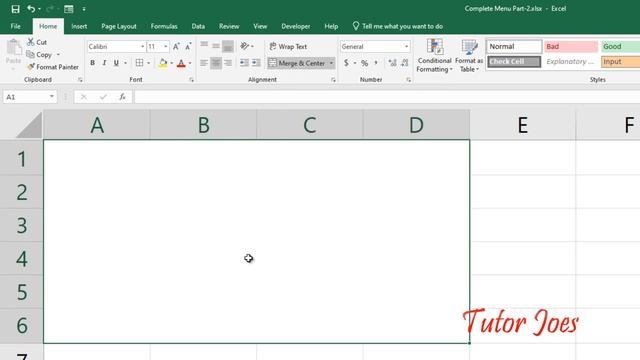The width and height of the screenshot is (640, 360).
Task: Switch to the Page Layout tab
Action: (x=119, y=26)
